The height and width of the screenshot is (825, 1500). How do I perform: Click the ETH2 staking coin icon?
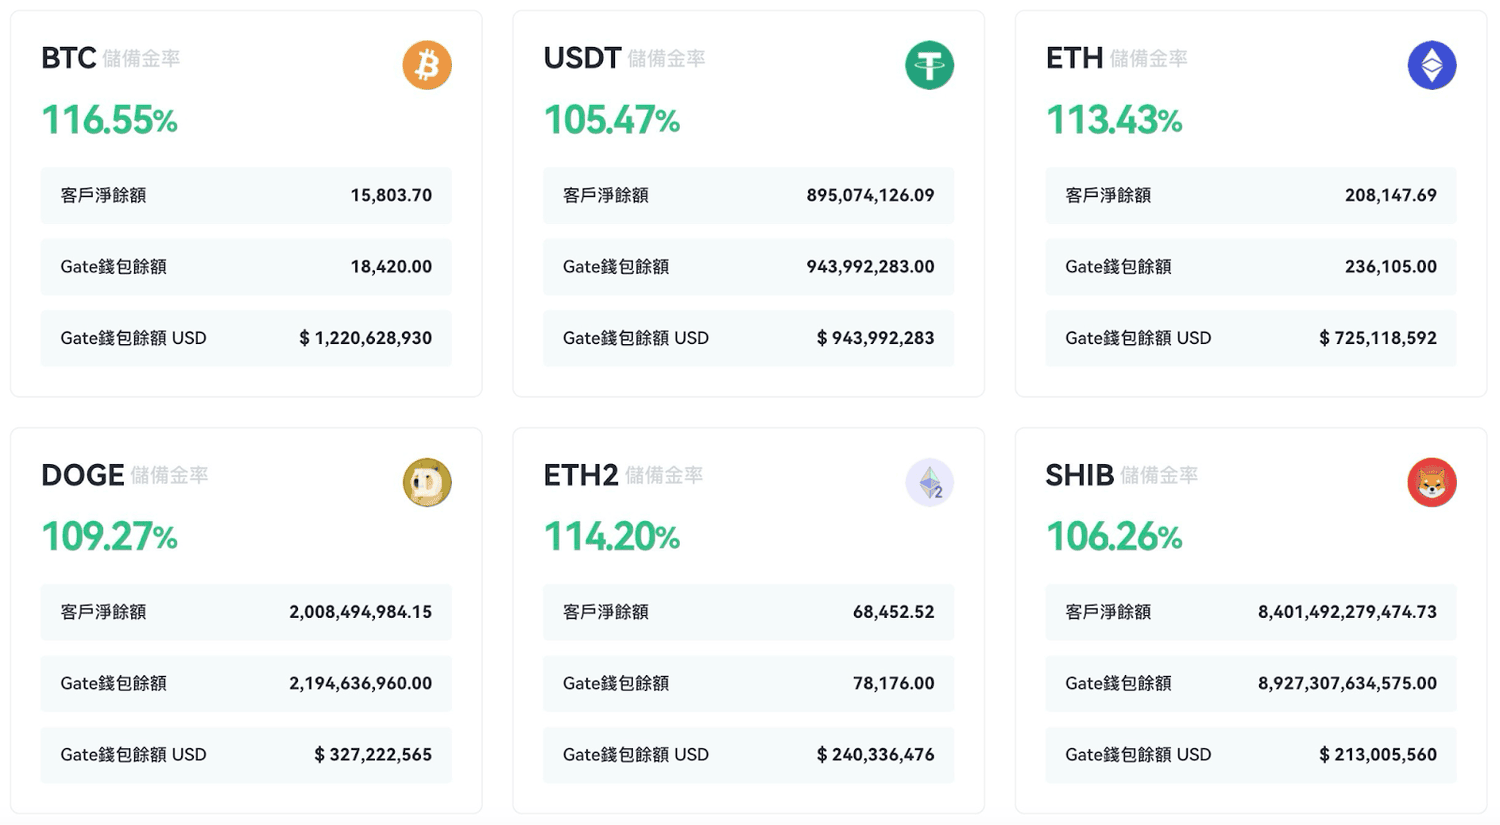point(929,482)
